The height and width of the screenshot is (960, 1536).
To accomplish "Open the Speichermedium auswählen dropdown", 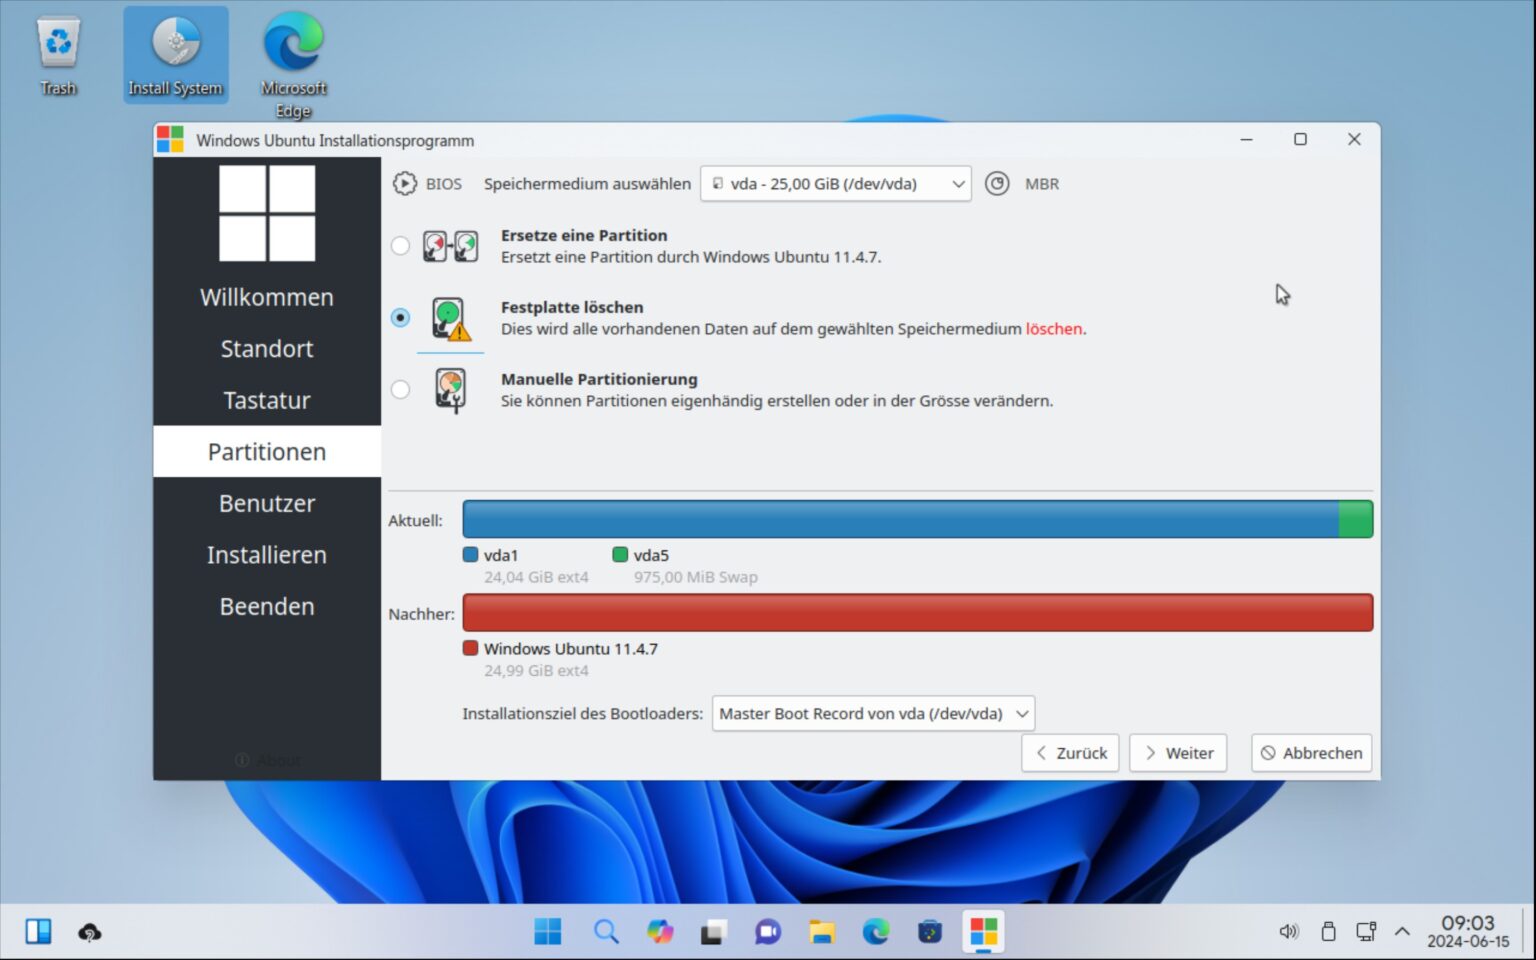I will point(836,183).
